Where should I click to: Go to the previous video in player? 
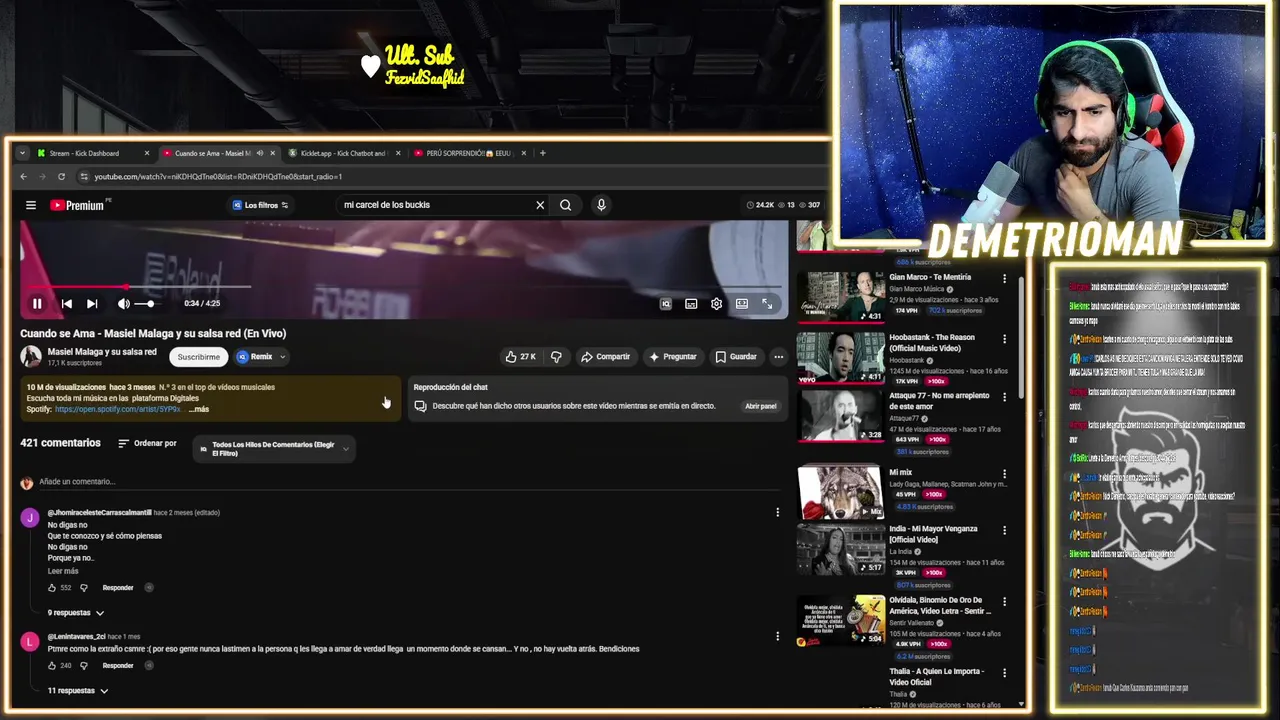pyautogui.click(x=66, y=304)
